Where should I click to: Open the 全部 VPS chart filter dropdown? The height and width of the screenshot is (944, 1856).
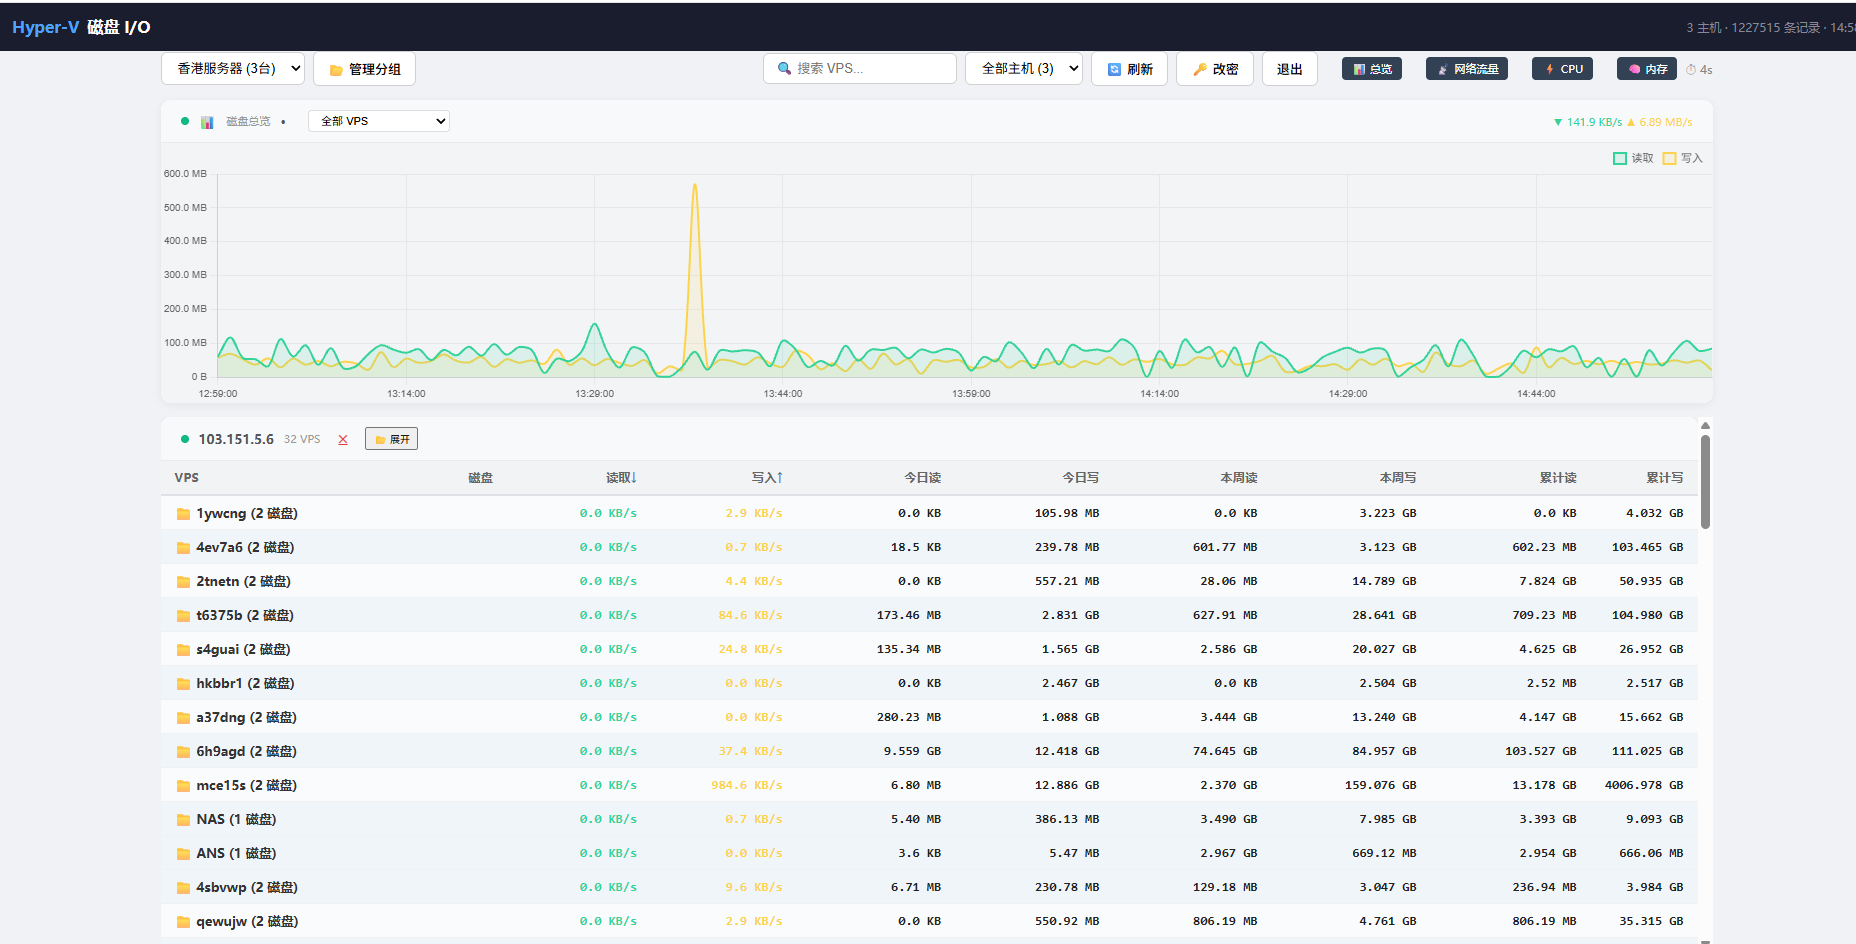pyautogui.click(x=379, y=121)
